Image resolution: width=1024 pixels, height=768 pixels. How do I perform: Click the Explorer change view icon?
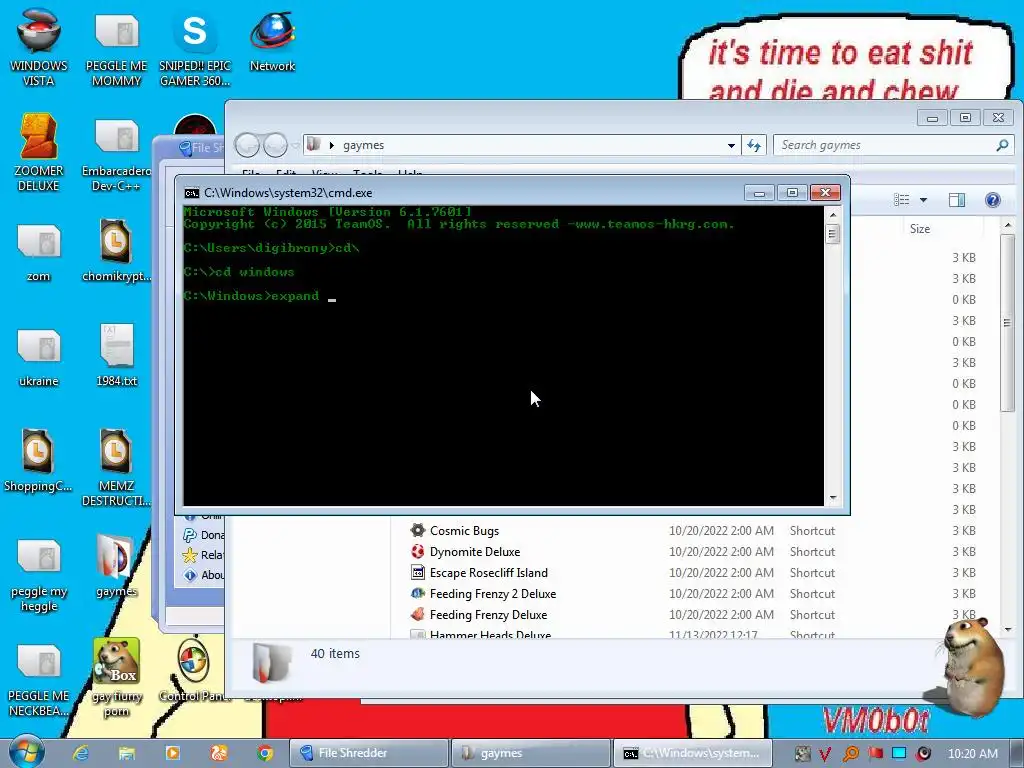(902, 200)
